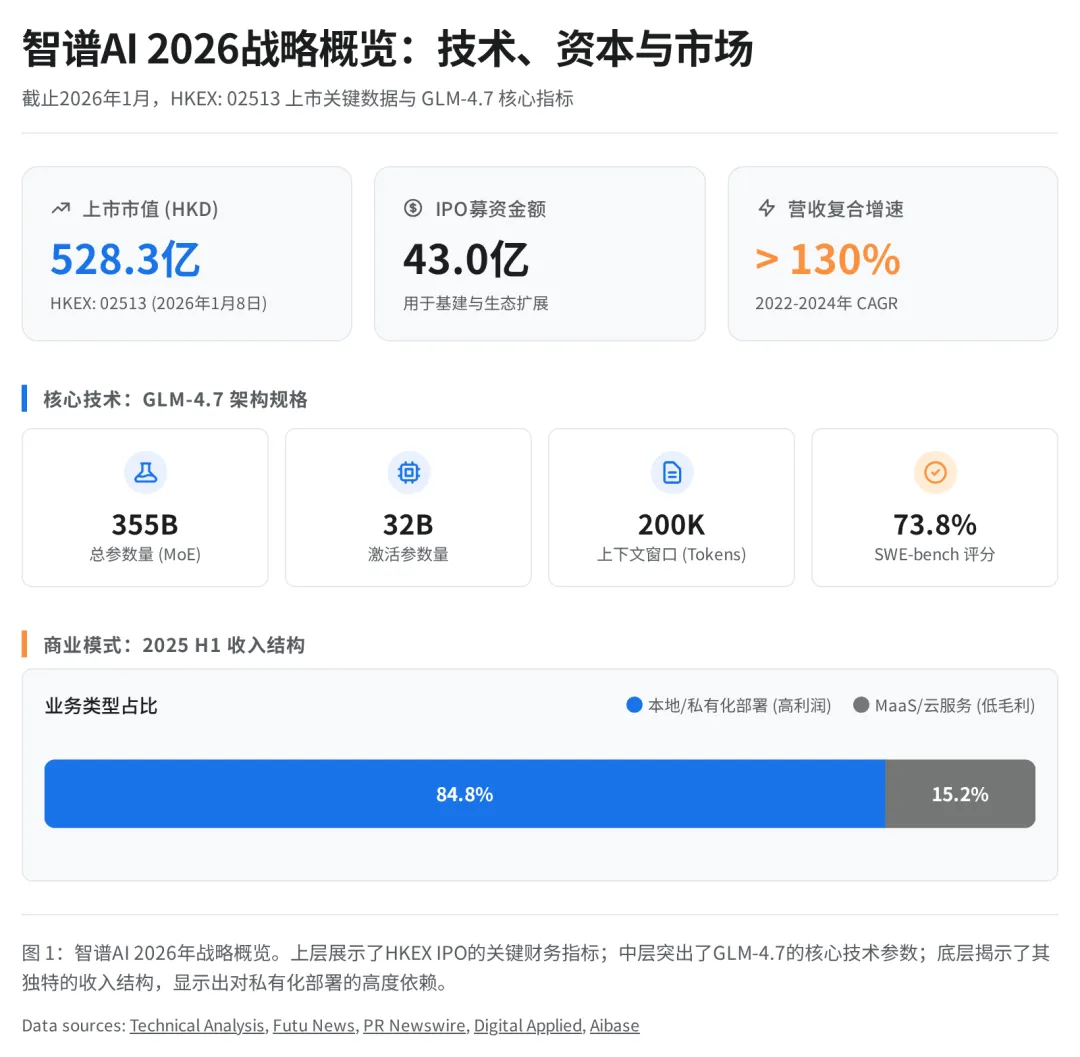Click the trending-up arrow icon beside 上市市值
Viewport: 1080px width, 1057px height.
tap(61, 208)
